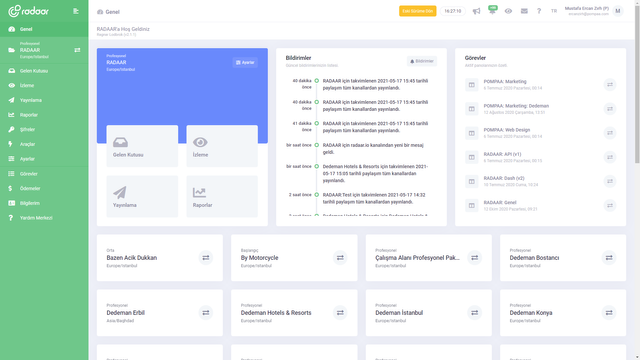Open the Gelen Kutusu tile

click(142, 146)
